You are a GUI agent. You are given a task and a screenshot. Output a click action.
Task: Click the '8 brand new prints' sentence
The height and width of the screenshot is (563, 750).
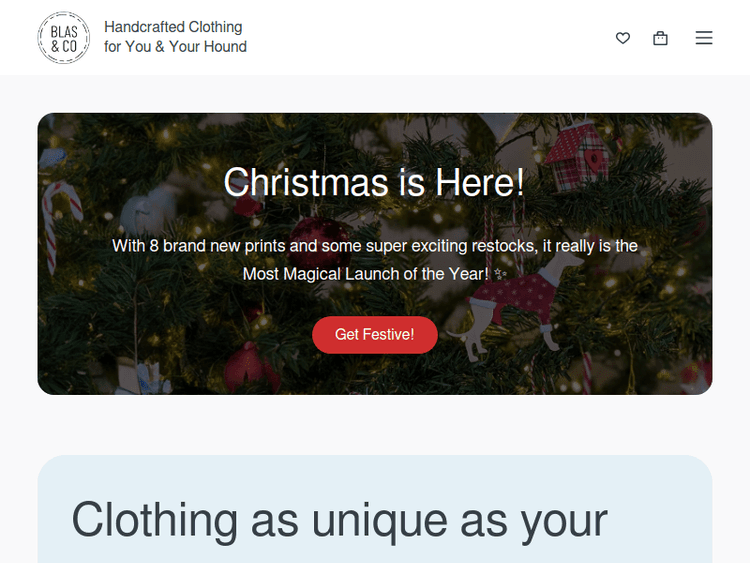[x=375, y=246]
